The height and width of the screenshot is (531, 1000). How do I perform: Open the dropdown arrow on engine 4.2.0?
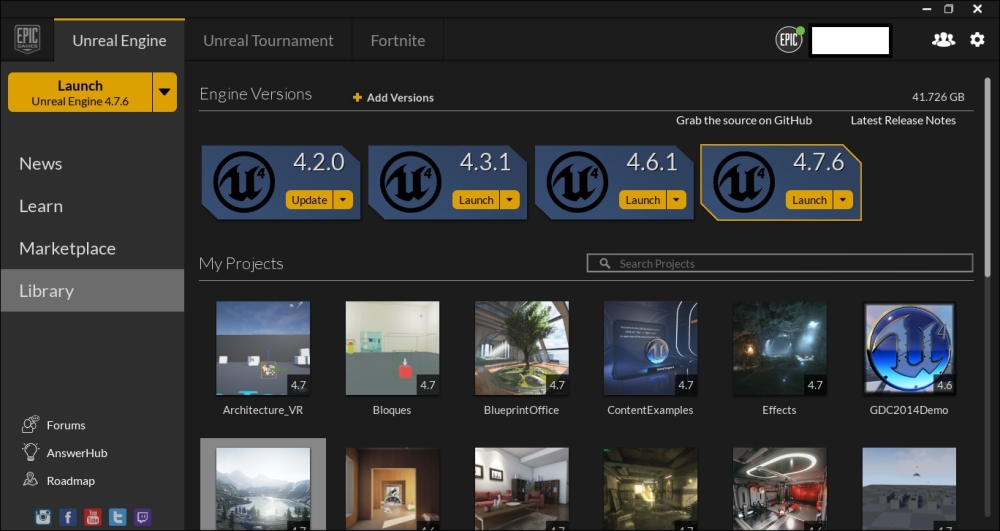[343, 200]
